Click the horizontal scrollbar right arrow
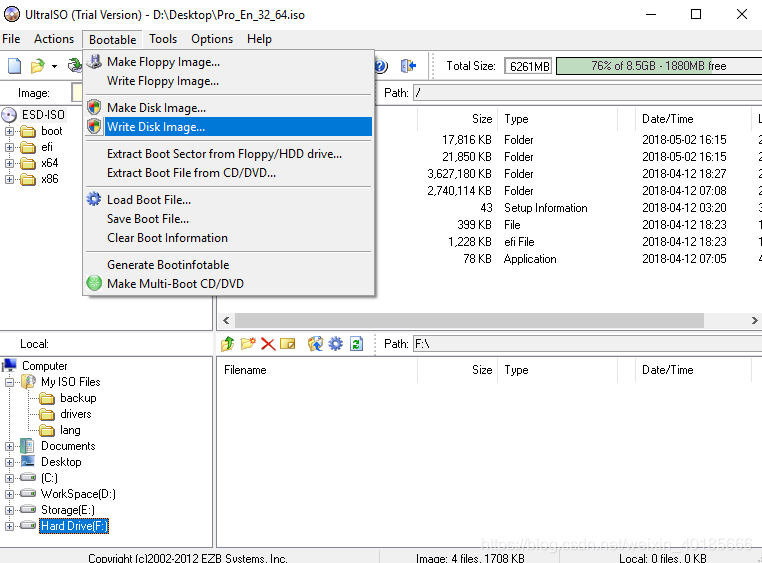762x563 pixels. pyautogui.click(x=754, y=320)
